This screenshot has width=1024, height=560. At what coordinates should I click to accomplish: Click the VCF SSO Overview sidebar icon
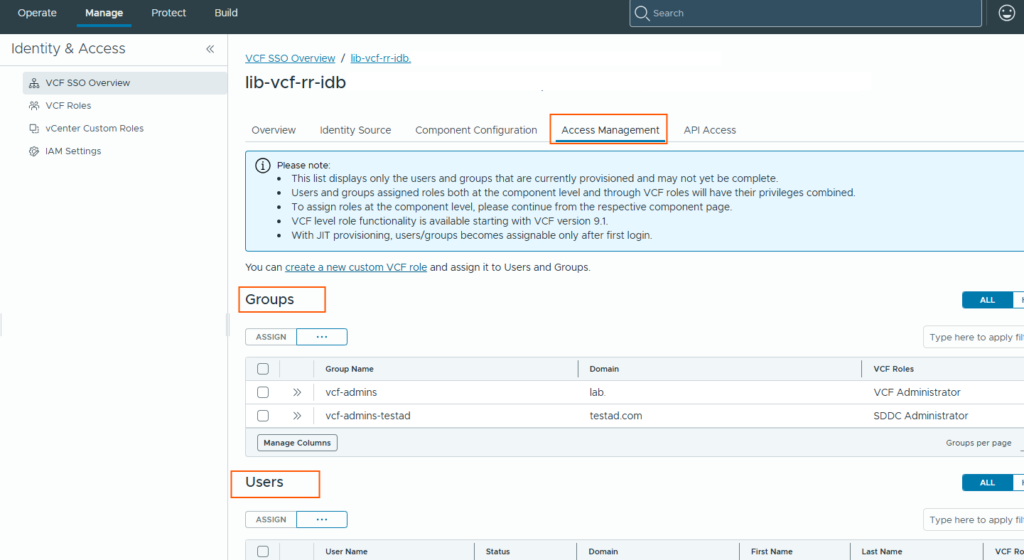pyautogui.click(x=34, y=83)
